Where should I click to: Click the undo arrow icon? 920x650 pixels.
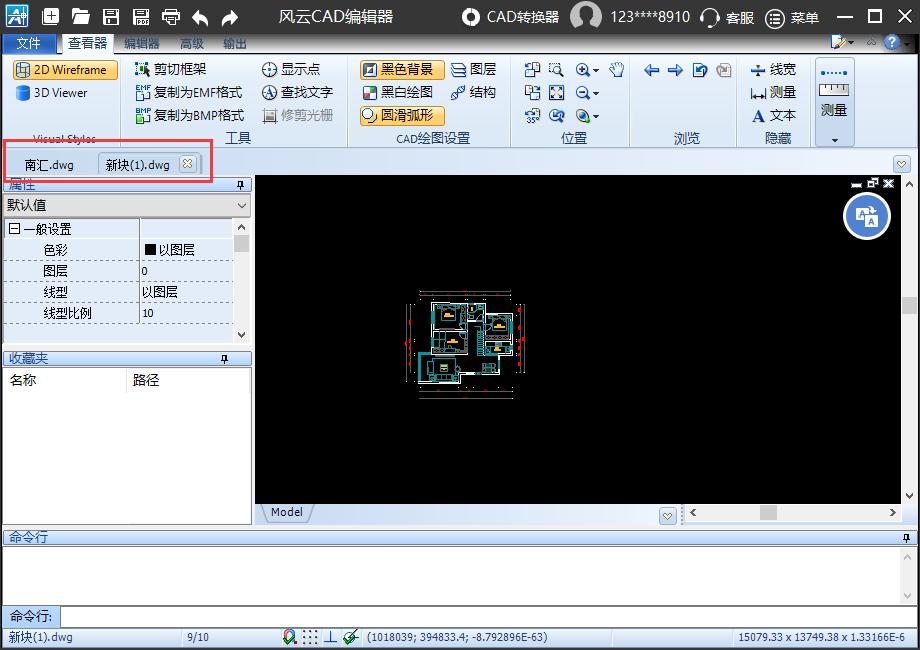pos(201,17)
